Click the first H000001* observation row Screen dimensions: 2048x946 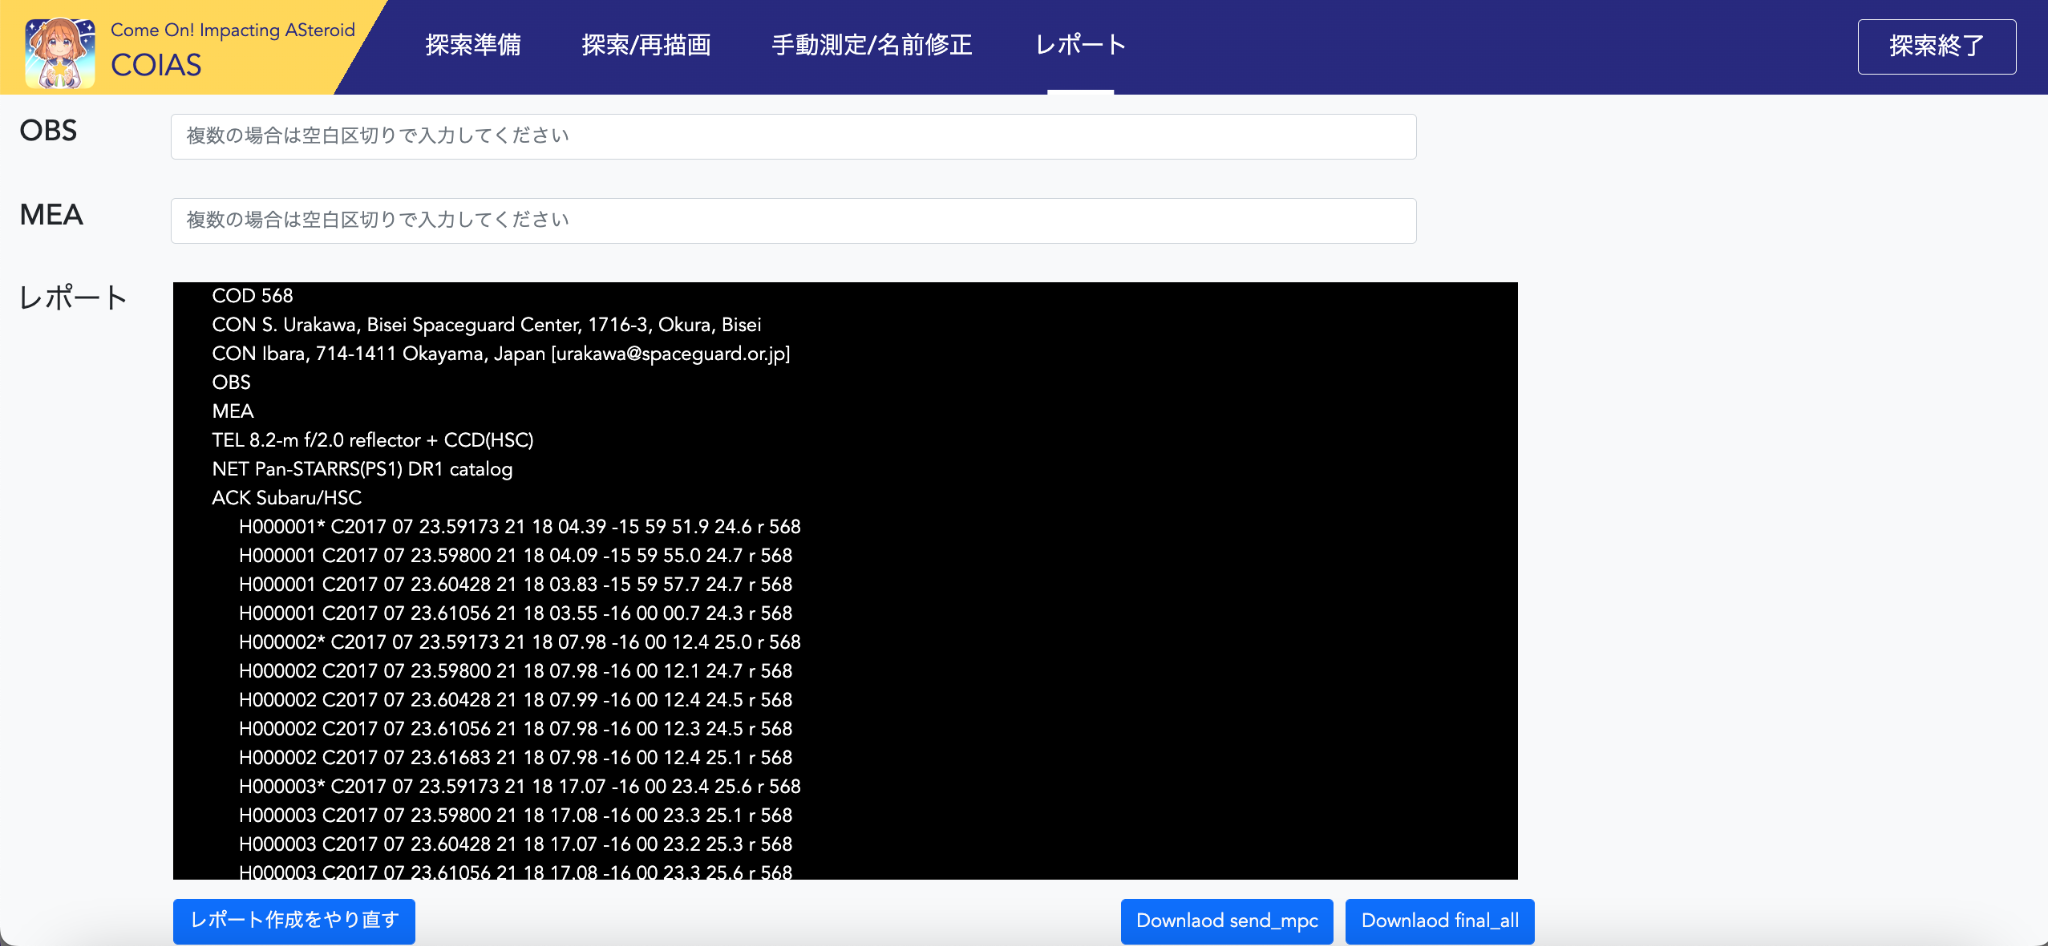click(519, 527)
